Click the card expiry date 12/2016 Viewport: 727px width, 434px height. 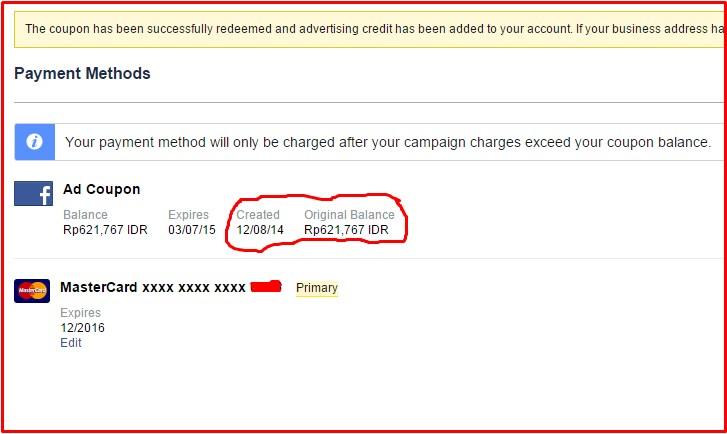[82, 328]
